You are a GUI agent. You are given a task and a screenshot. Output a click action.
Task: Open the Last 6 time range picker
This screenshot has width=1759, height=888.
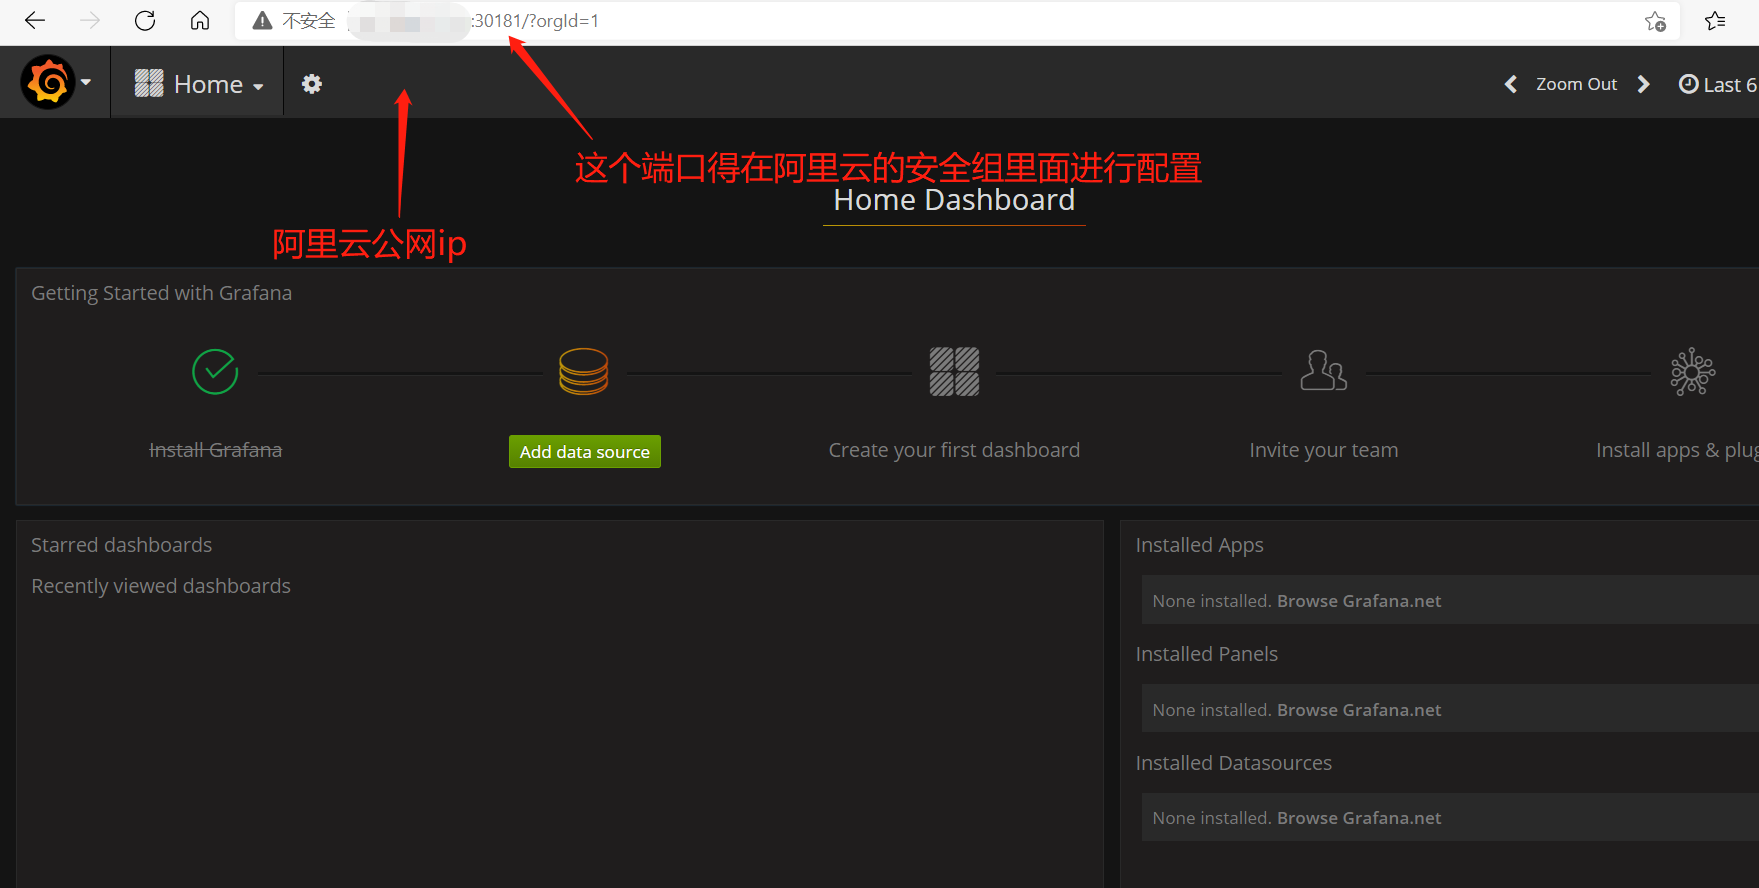pyautogui.click(x=1718, y=84)
